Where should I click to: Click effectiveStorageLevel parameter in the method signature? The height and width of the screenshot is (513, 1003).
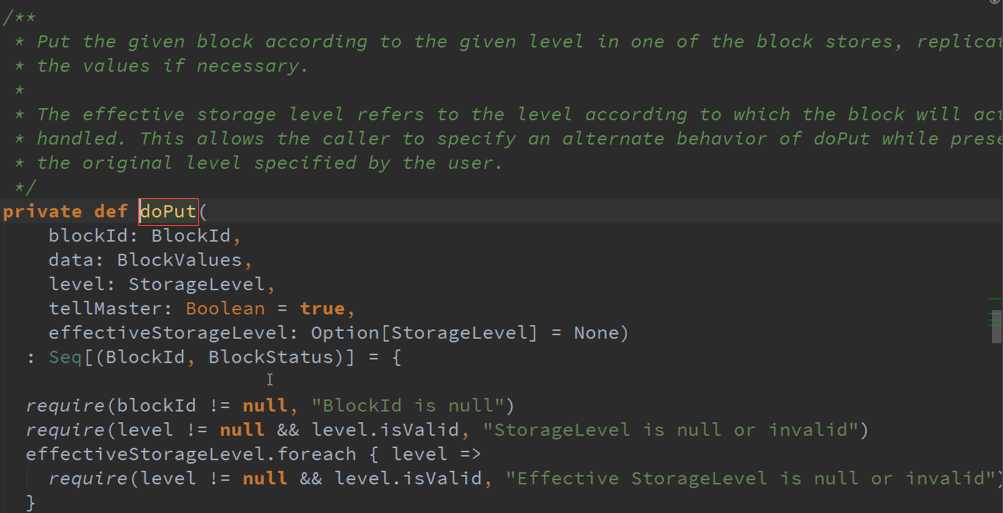[x=168, y=333]
